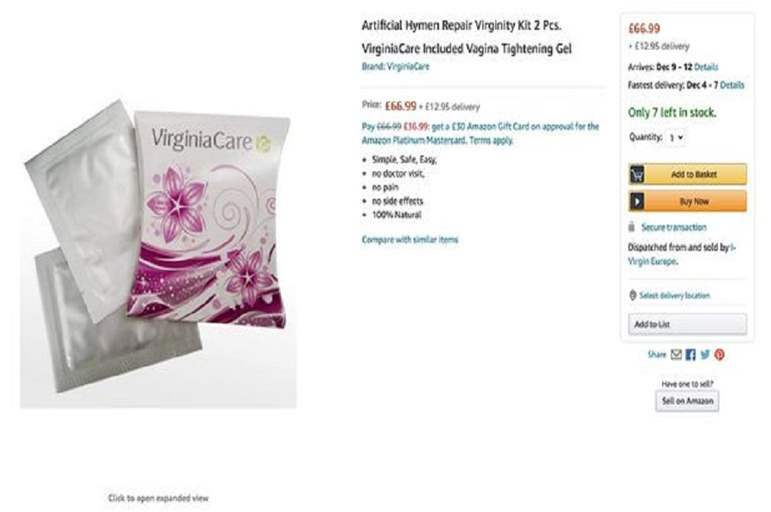This screenshot has width=771, height=512.
Task: Open Details link for fastest delivery
Action: (732, 85)
